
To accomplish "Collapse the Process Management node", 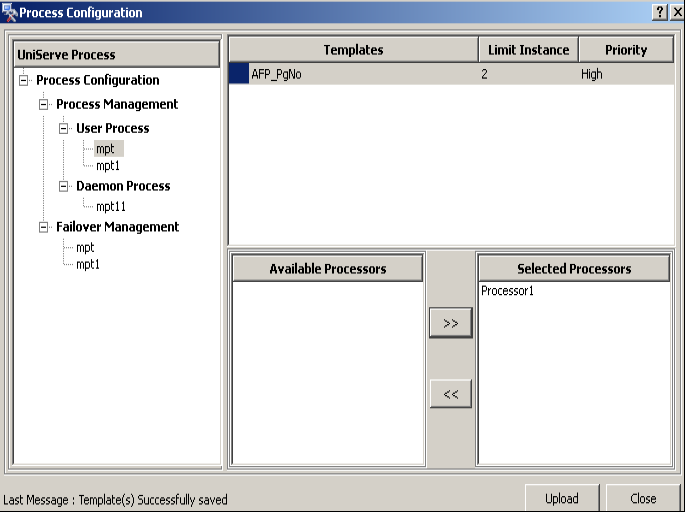I will click(x=43, y=104).
